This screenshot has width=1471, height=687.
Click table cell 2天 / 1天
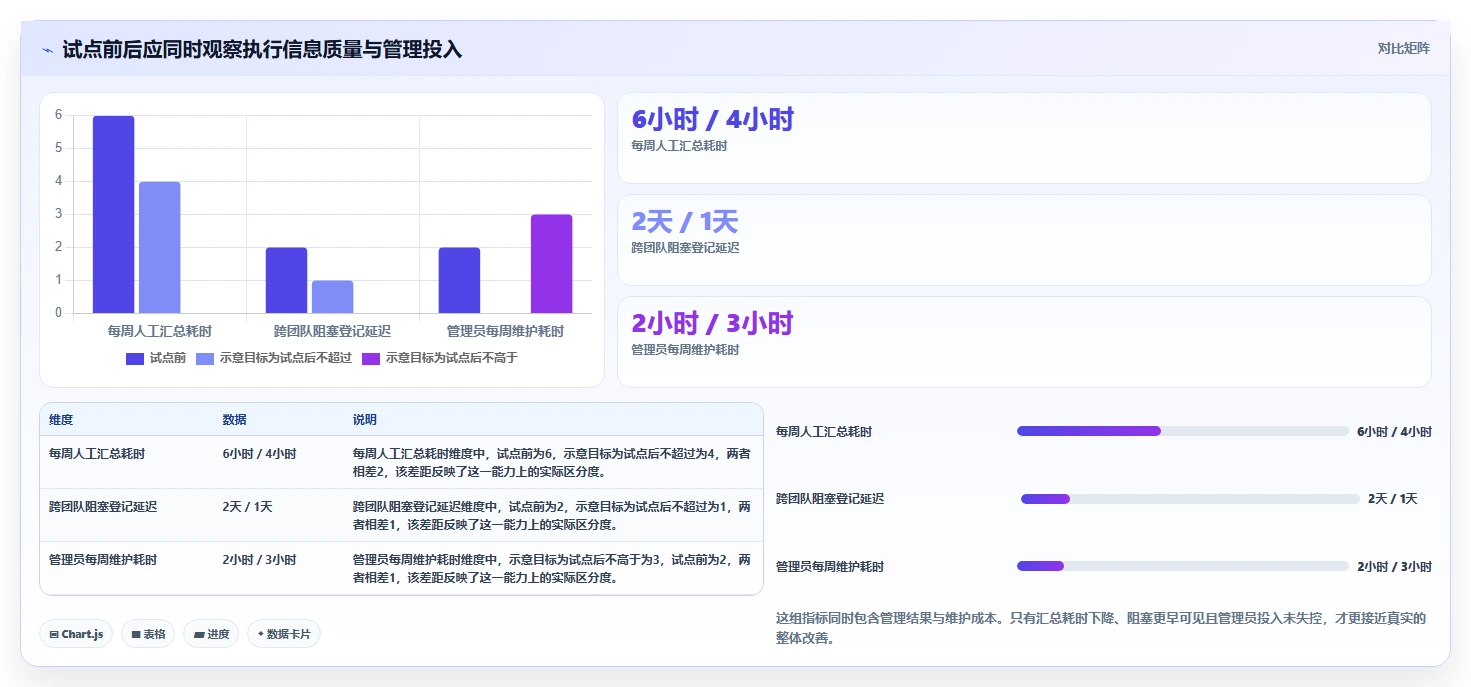pos(247,507)
